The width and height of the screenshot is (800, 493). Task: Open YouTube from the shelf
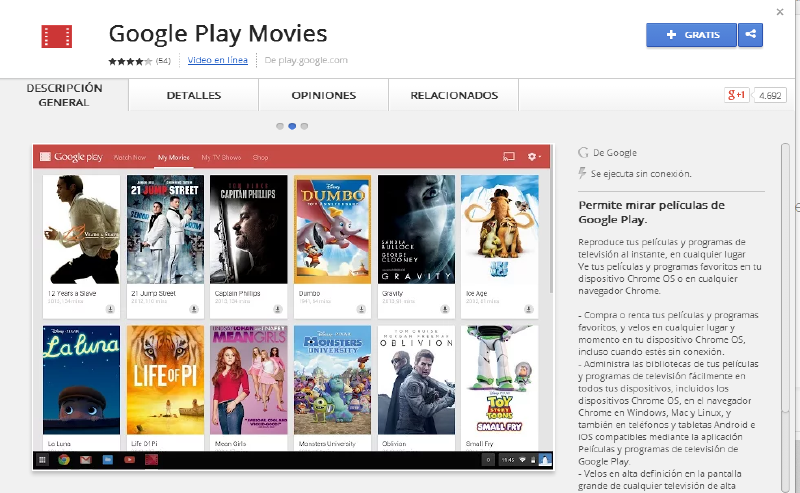click(x=130, y=460)
